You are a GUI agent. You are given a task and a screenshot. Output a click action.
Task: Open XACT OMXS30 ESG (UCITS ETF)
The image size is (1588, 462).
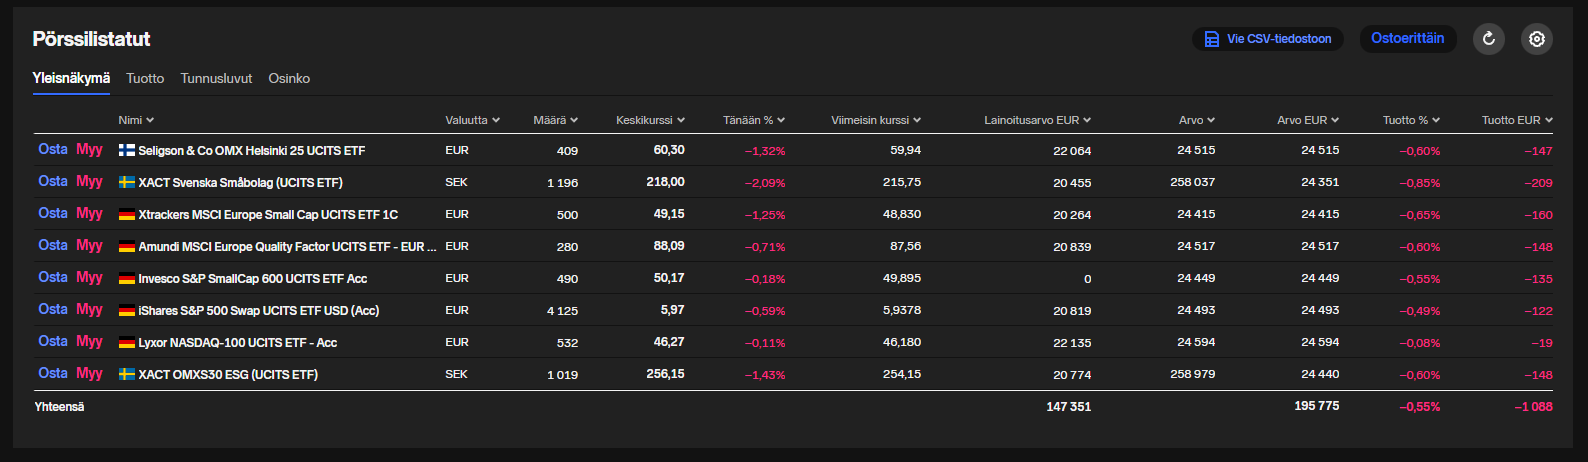228,375
